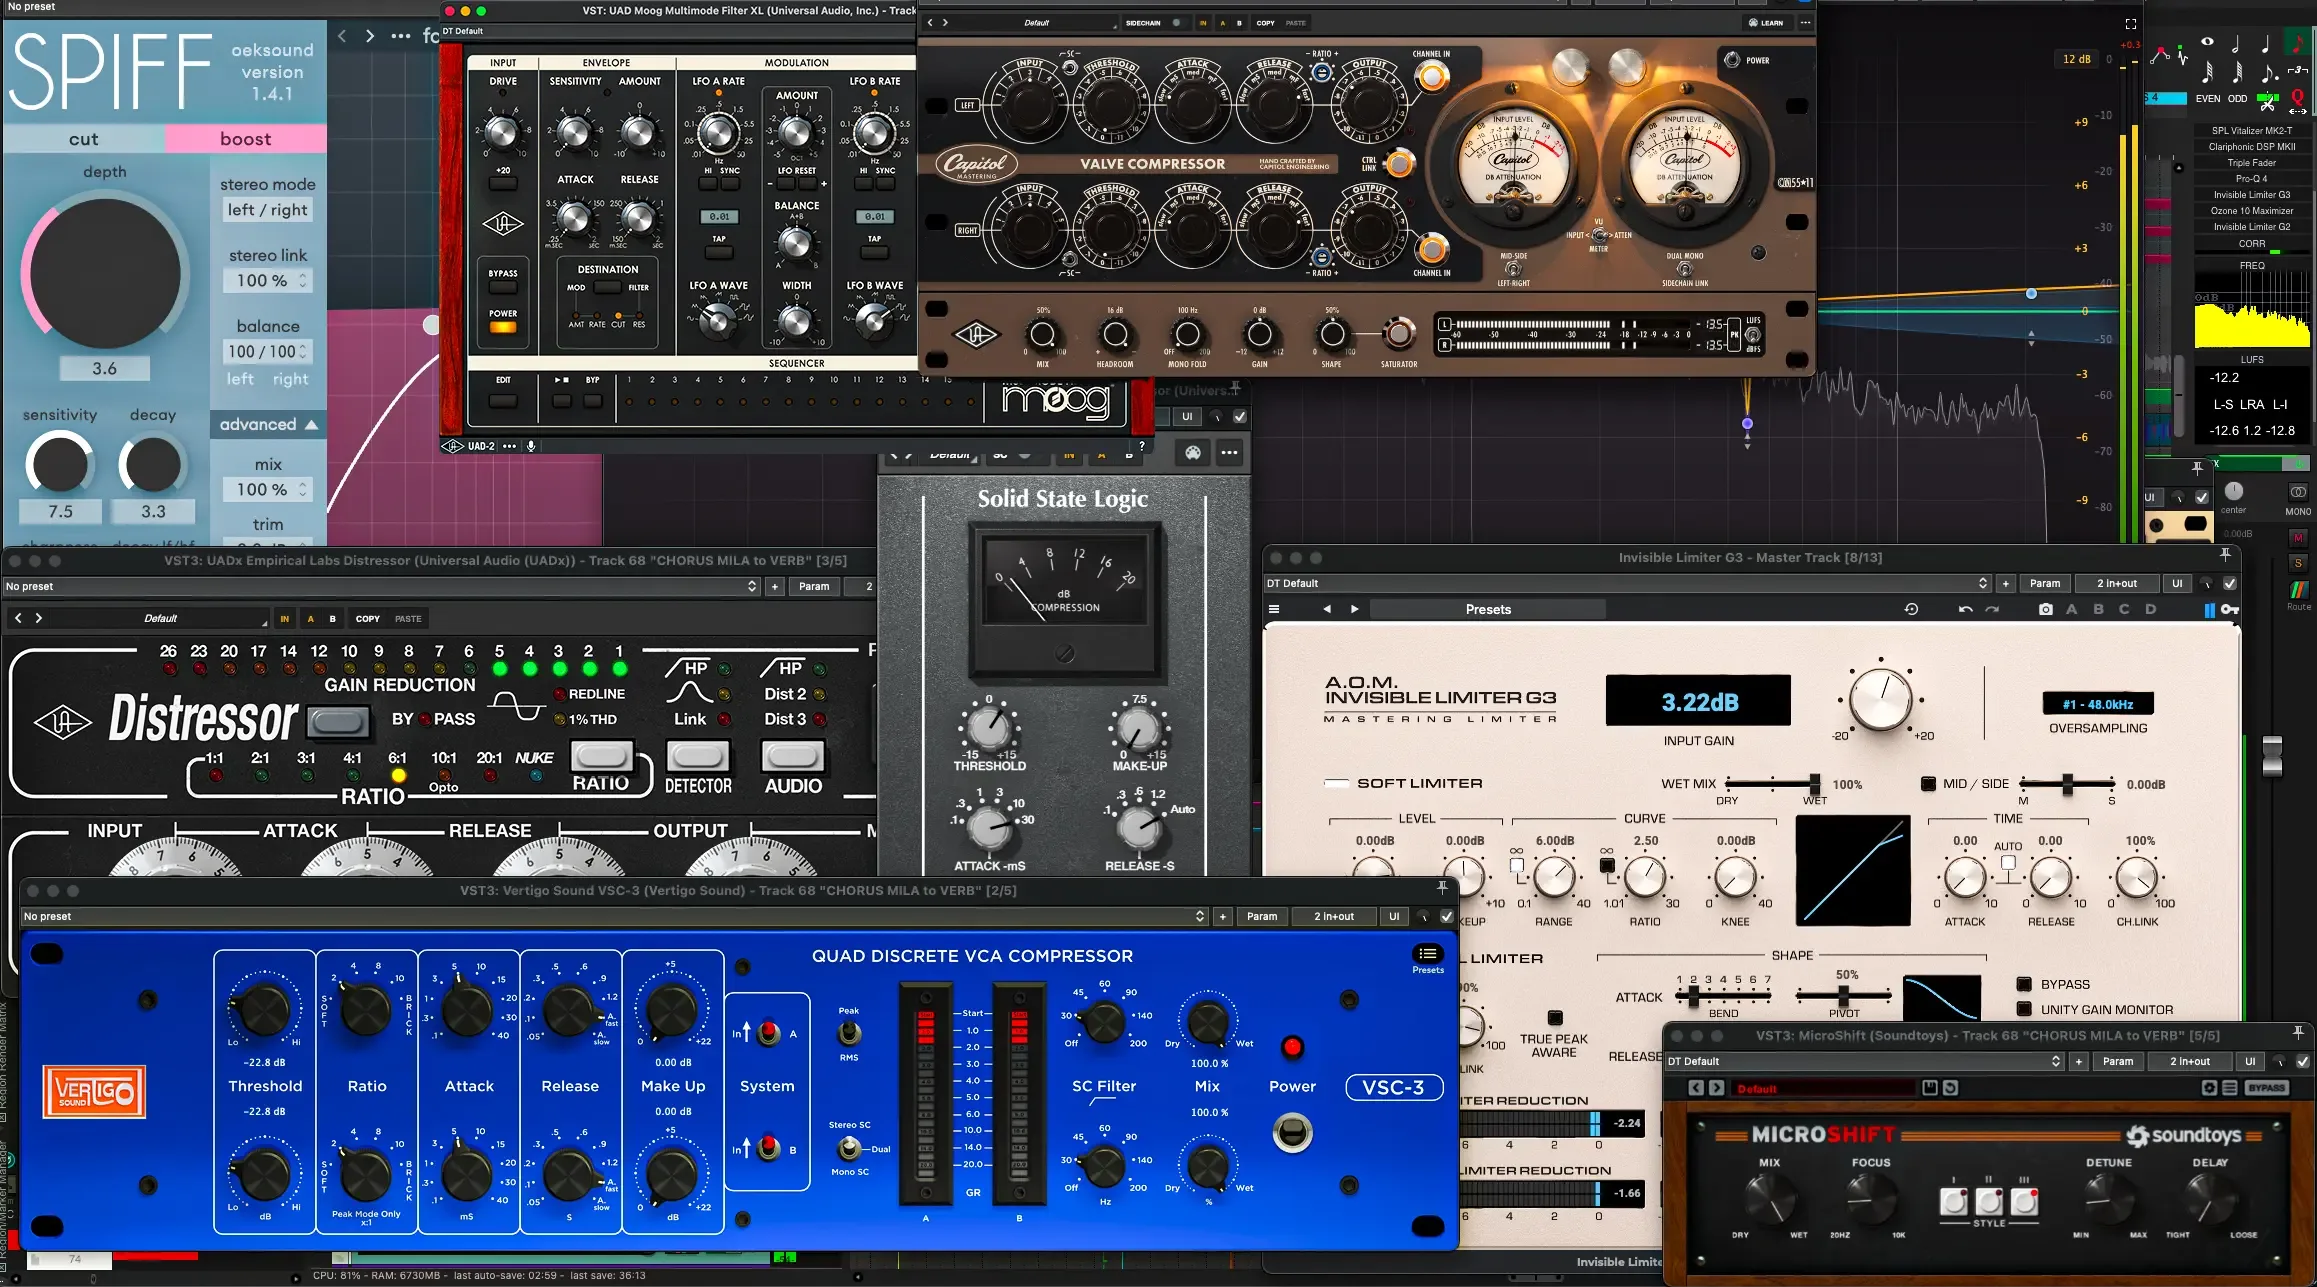Click the camera snapshot icon in Invisible Limiter G3
Viewport: 2317px width, 1287px height.
point(2045,609)
